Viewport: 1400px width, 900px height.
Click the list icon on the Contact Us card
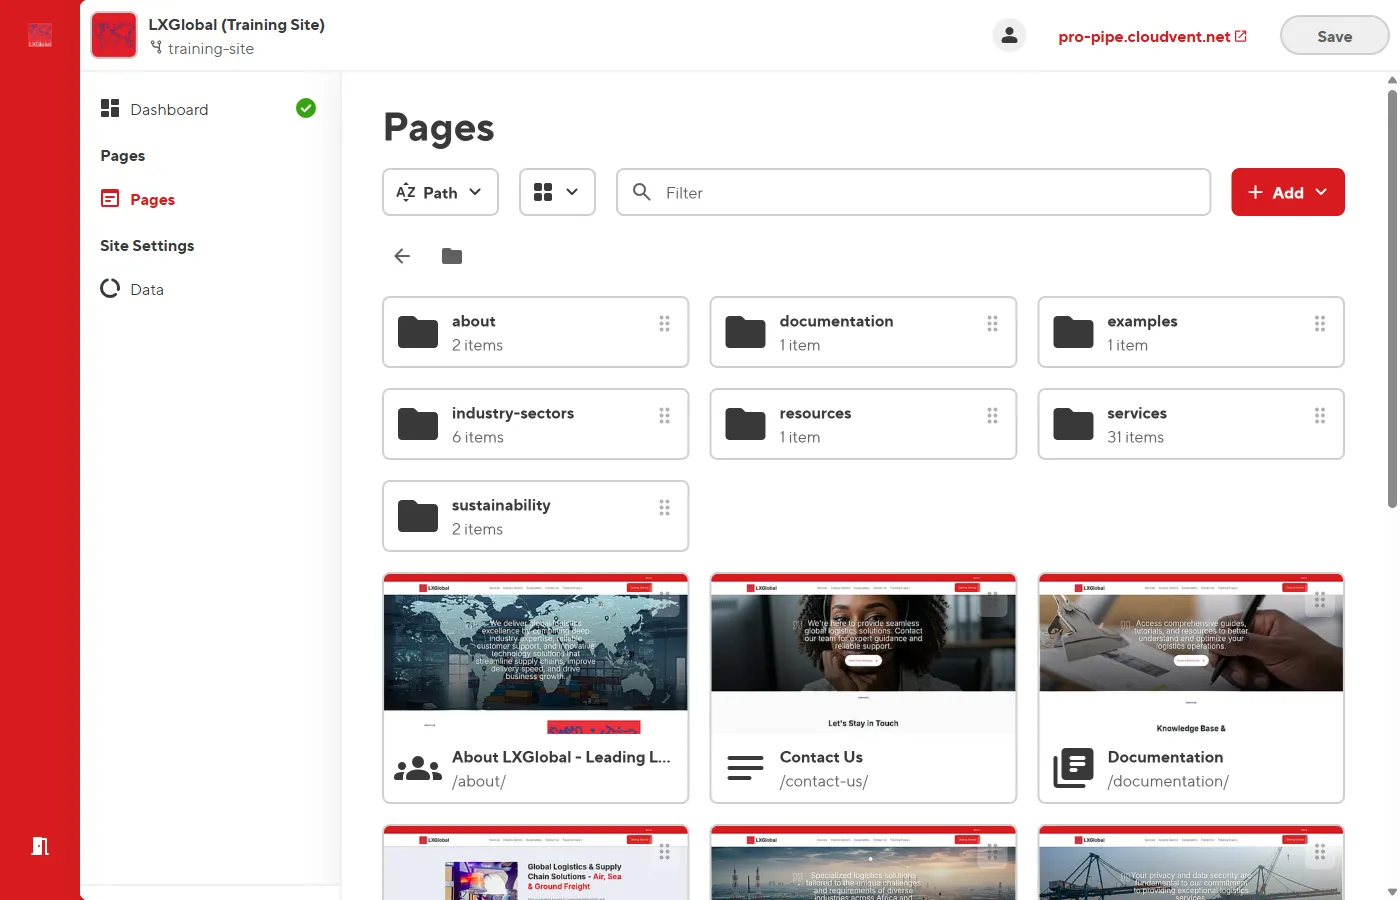click(x=745, y=767)
